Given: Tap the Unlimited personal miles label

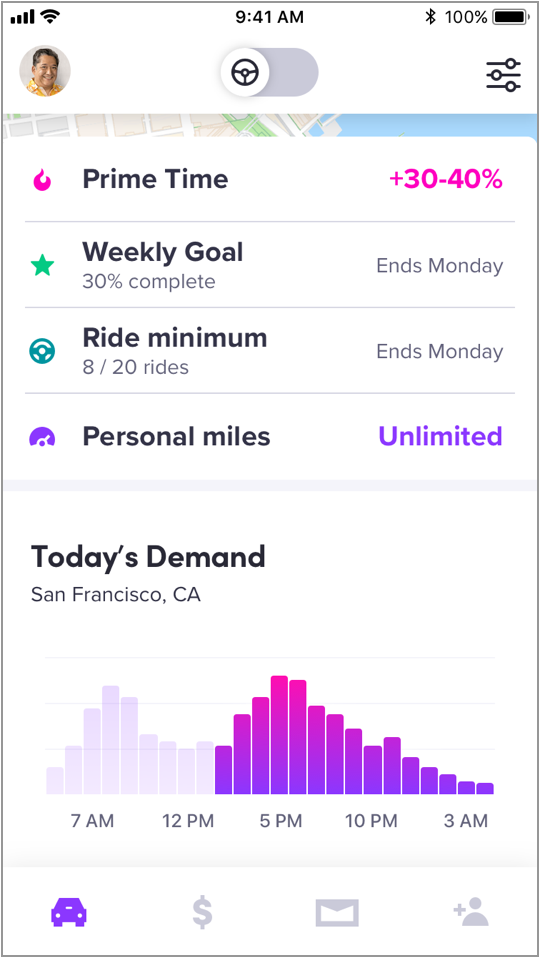Looking at the screenshot, I should click(440, 436).
